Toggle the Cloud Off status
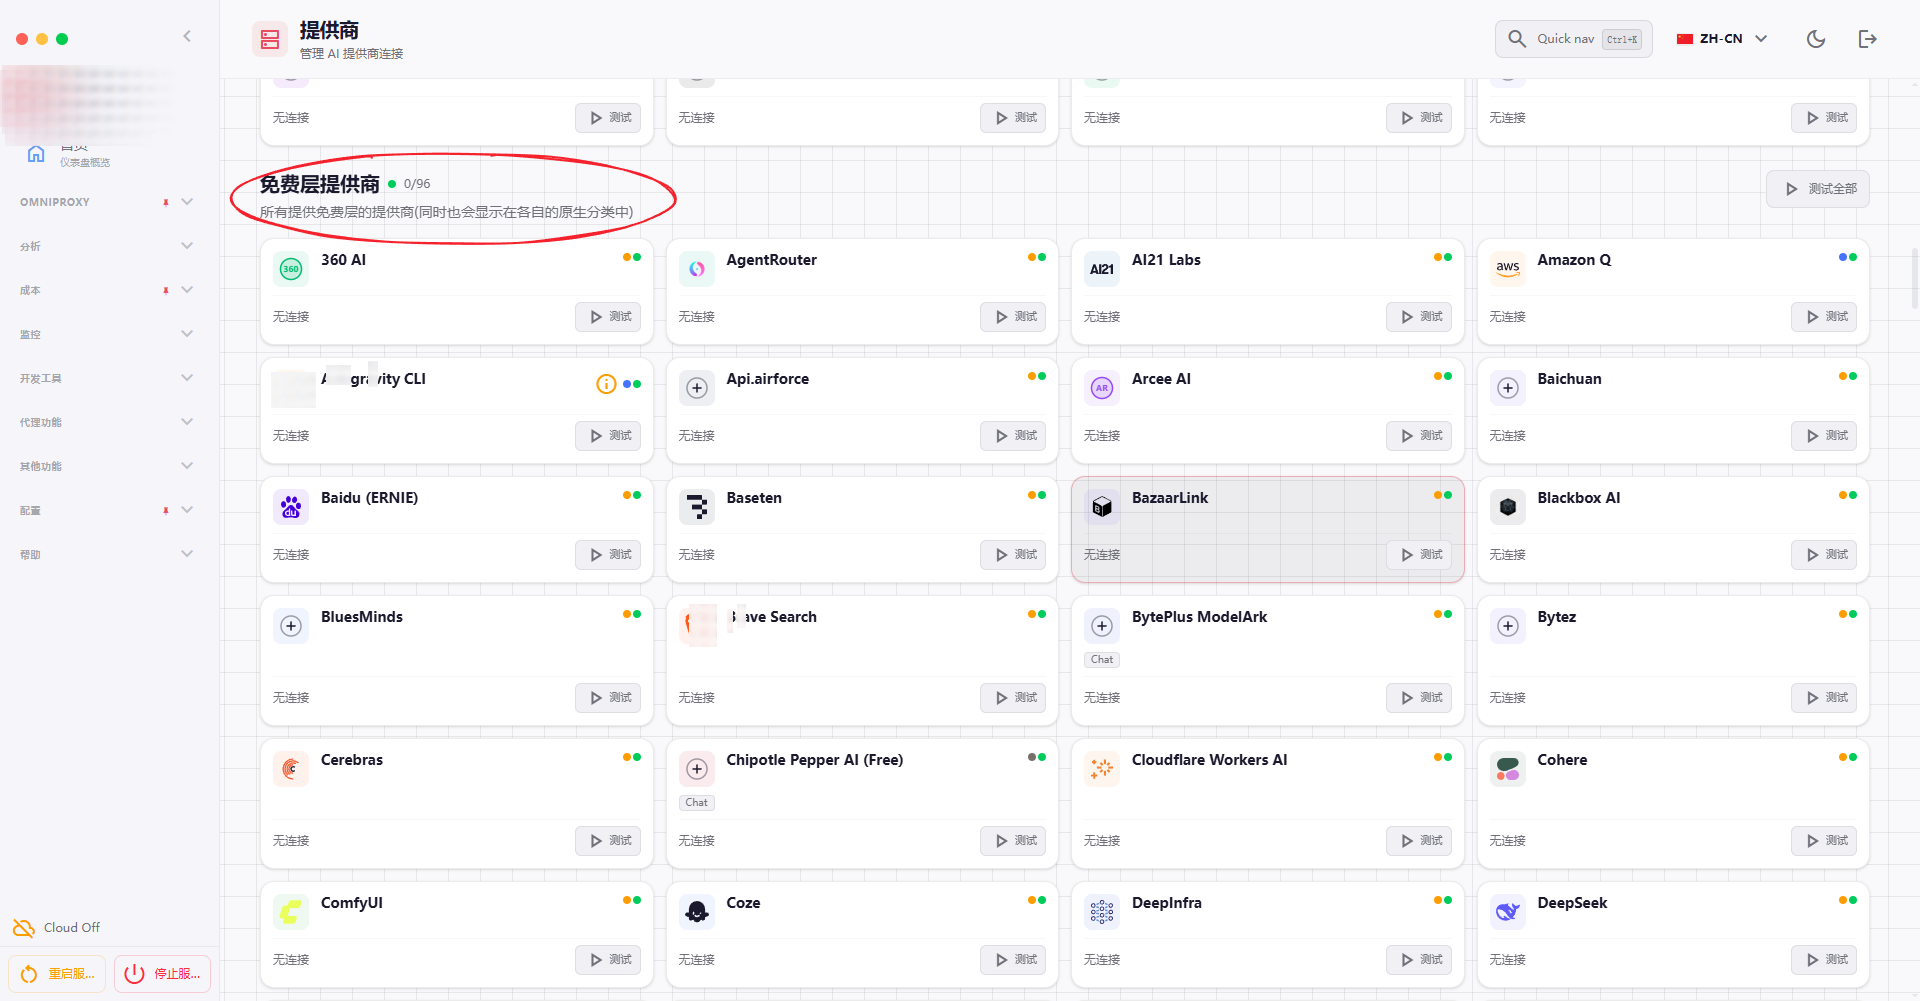Viewport: 1920px width, 1001px height. pos(57,928)
